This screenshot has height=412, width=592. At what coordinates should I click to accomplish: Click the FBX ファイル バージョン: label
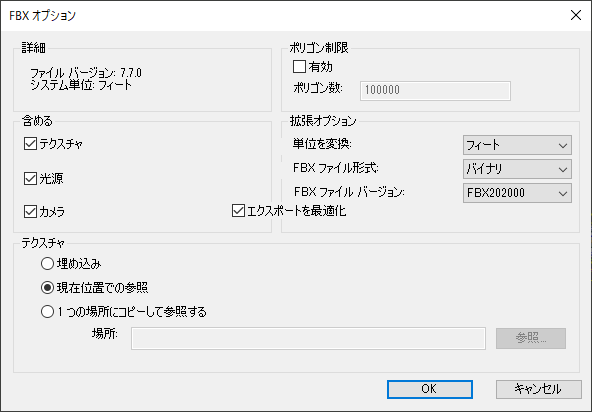[x=349, y=192]
